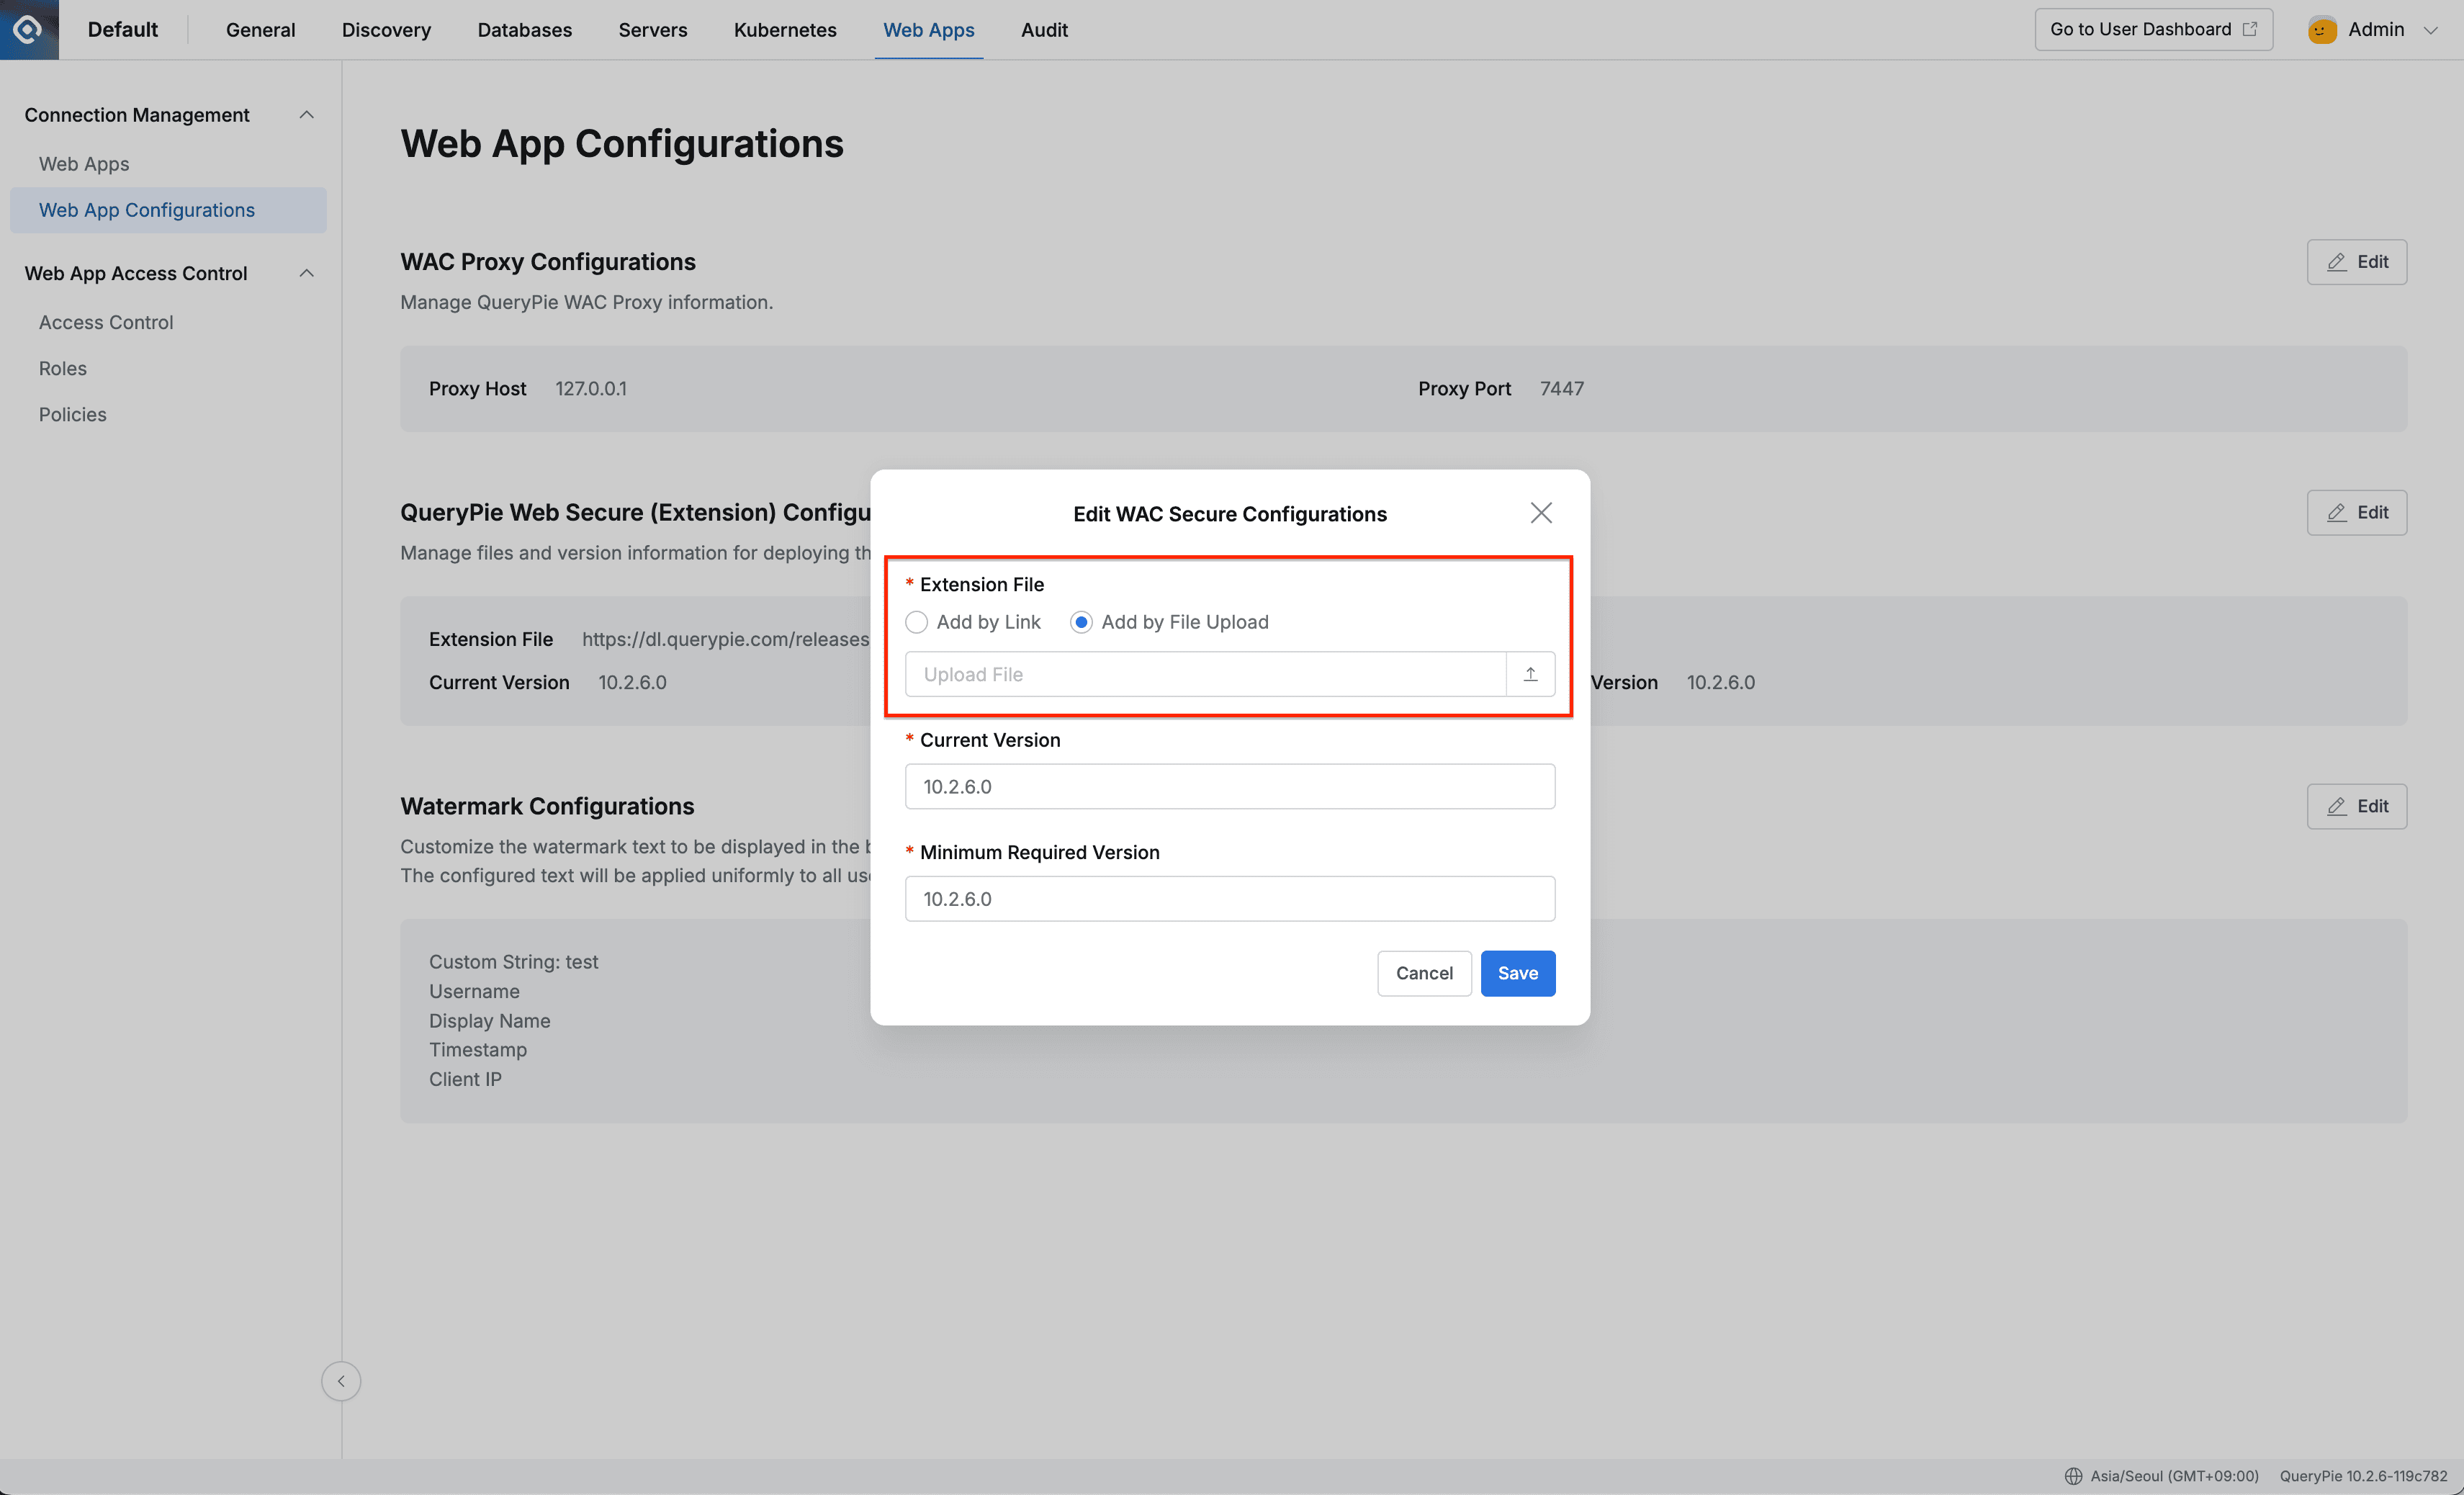Image resolution: width=2464 pixels, height=1495 pixels.
Task: Switch to the Audit tab
Action: [x=1044, y=29]
